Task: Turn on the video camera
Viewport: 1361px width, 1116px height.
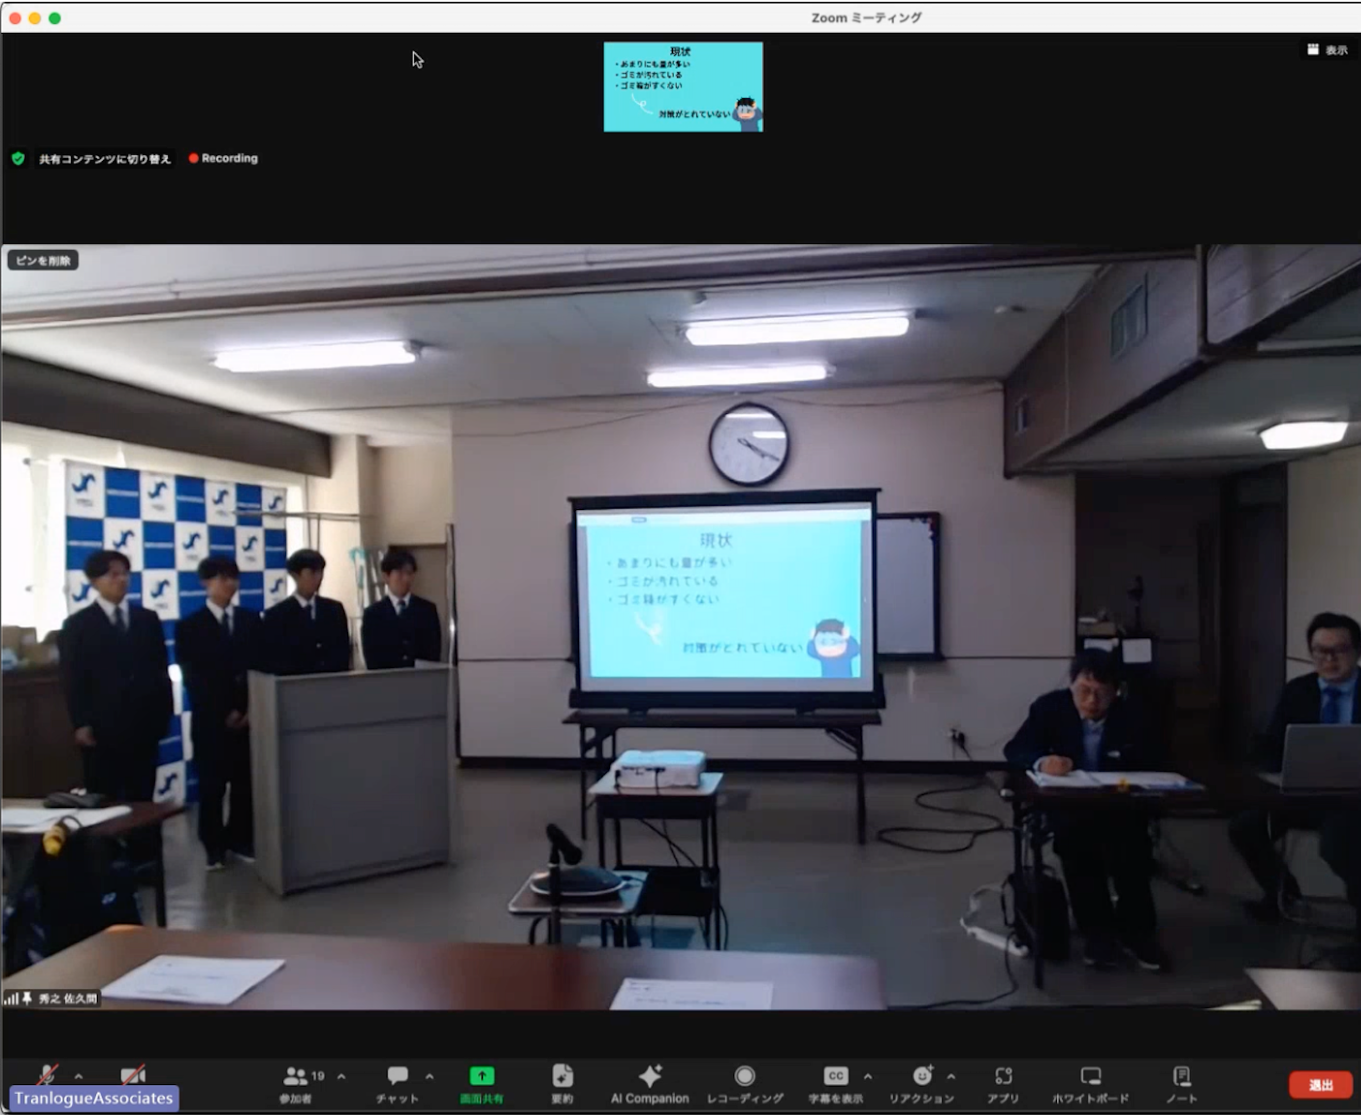Action: [132, 1075]
